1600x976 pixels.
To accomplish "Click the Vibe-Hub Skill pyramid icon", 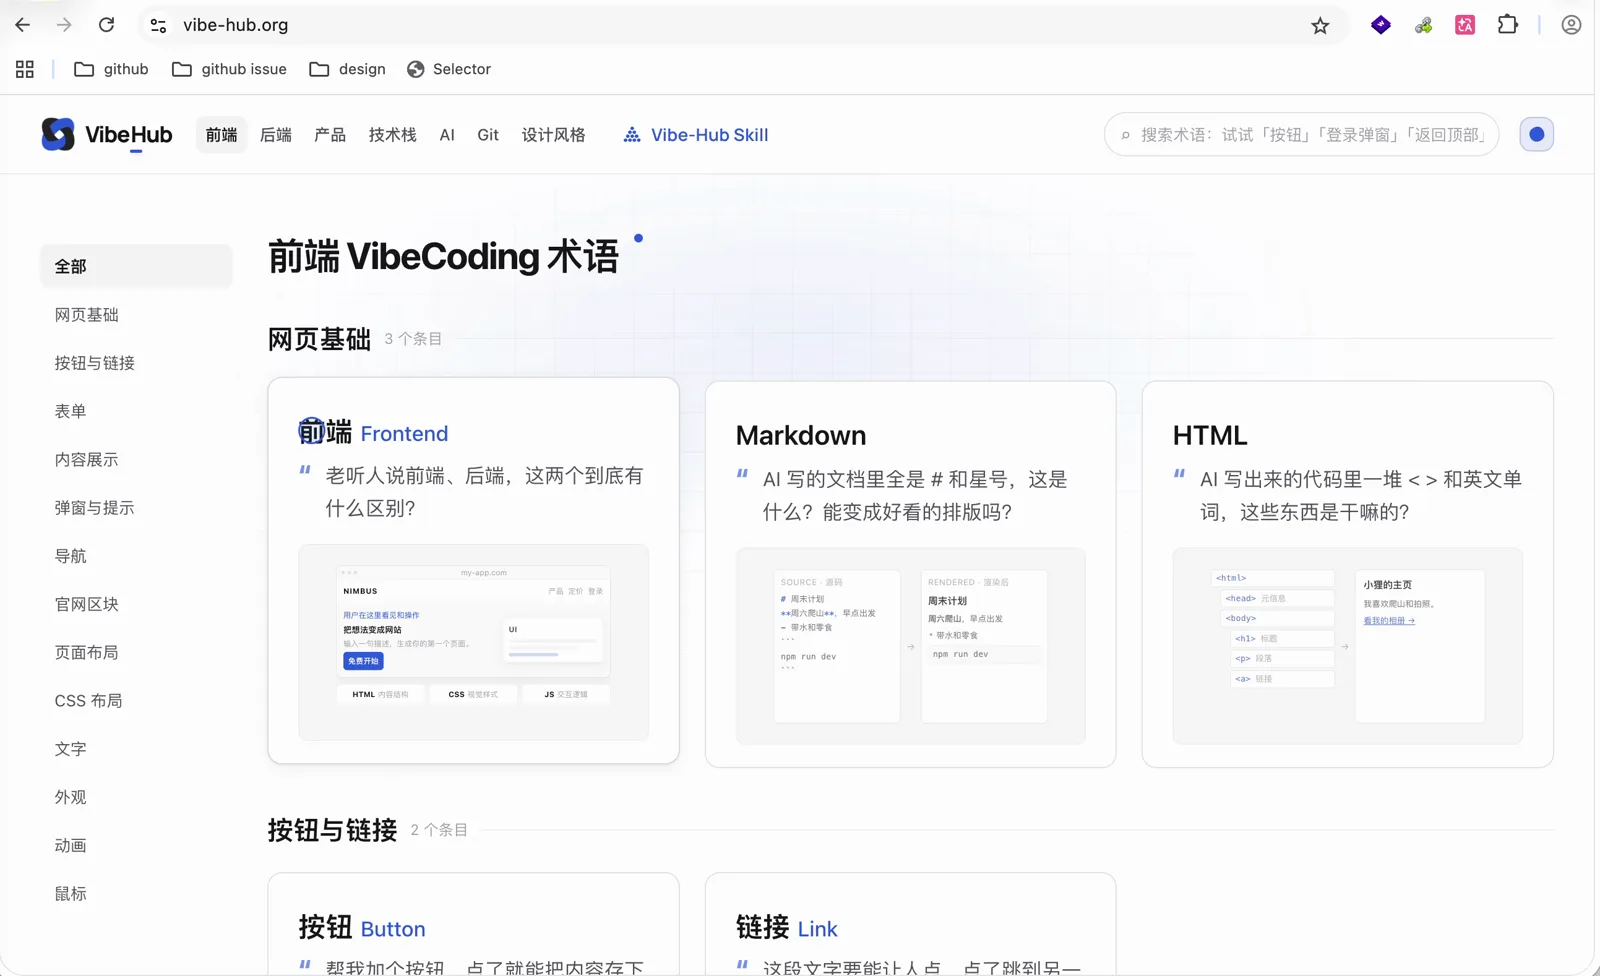I will pos(632,135).
